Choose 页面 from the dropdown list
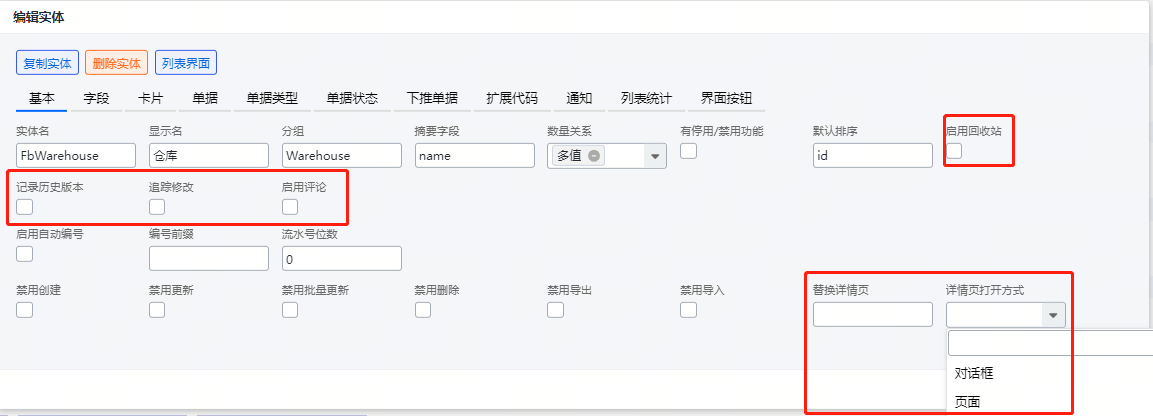 968,401
